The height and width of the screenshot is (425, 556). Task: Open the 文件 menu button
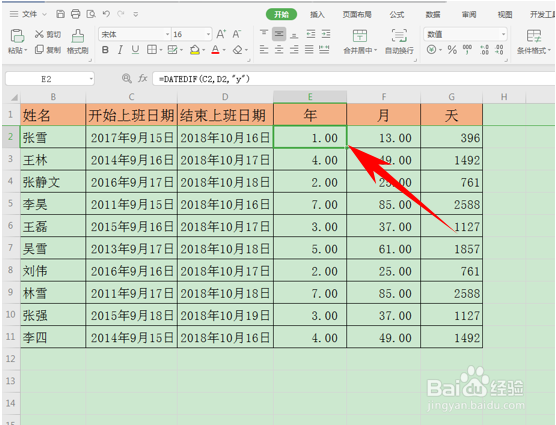[29, 14]
